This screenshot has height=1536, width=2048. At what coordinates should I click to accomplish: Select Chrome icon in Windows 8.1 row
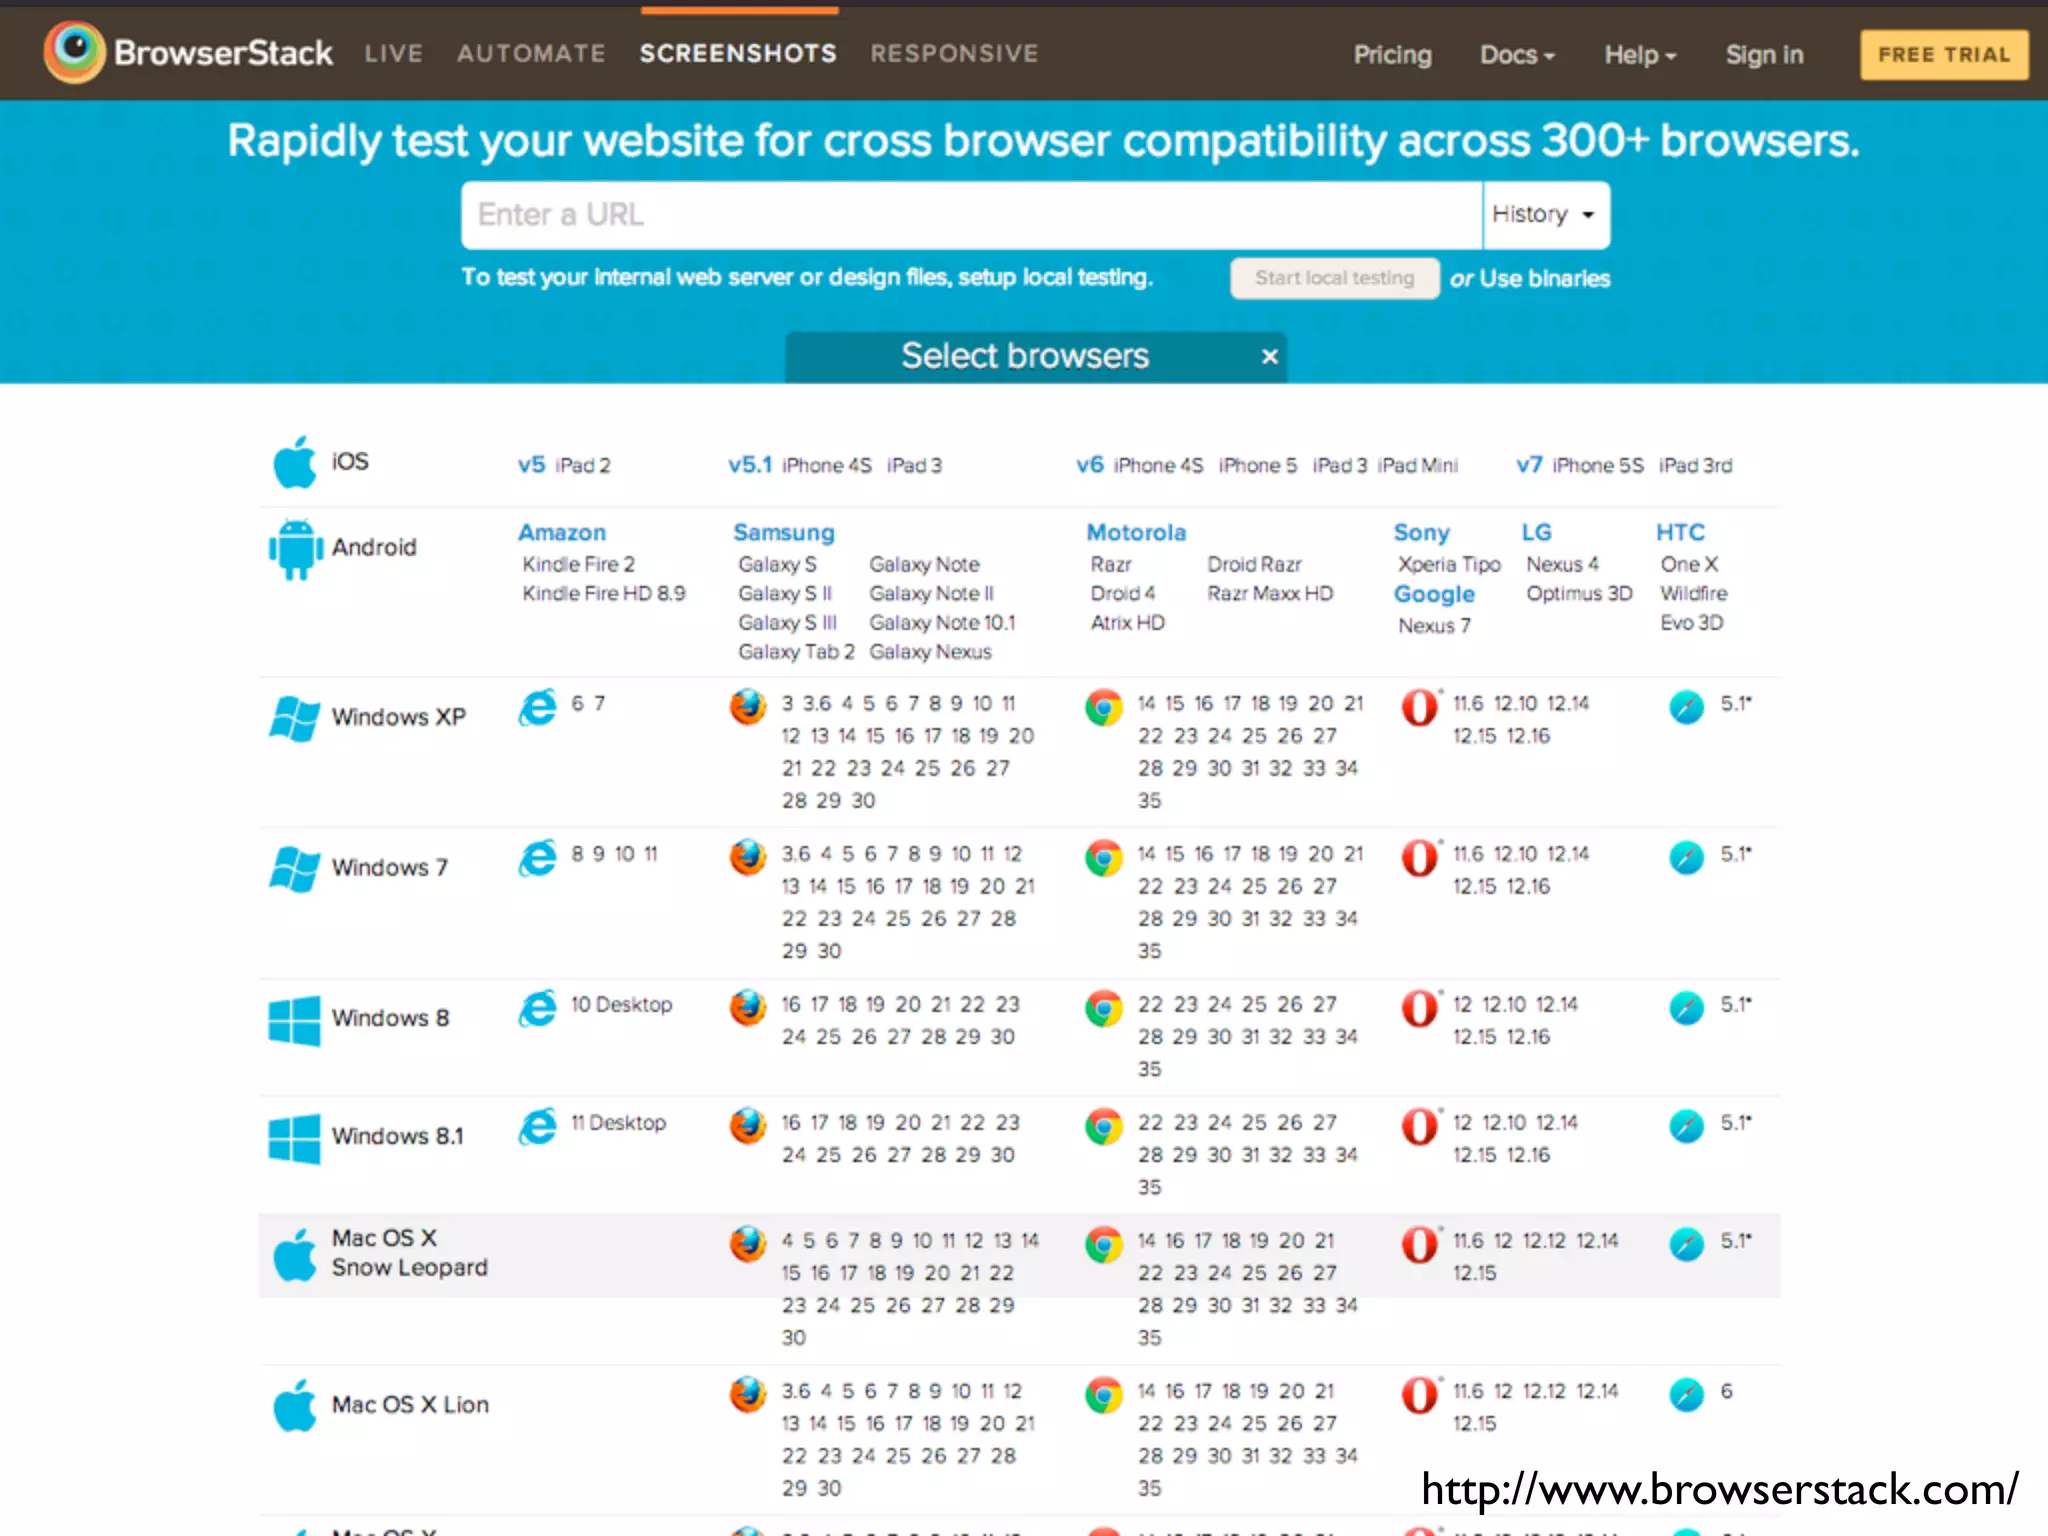click(1104, 1126)
